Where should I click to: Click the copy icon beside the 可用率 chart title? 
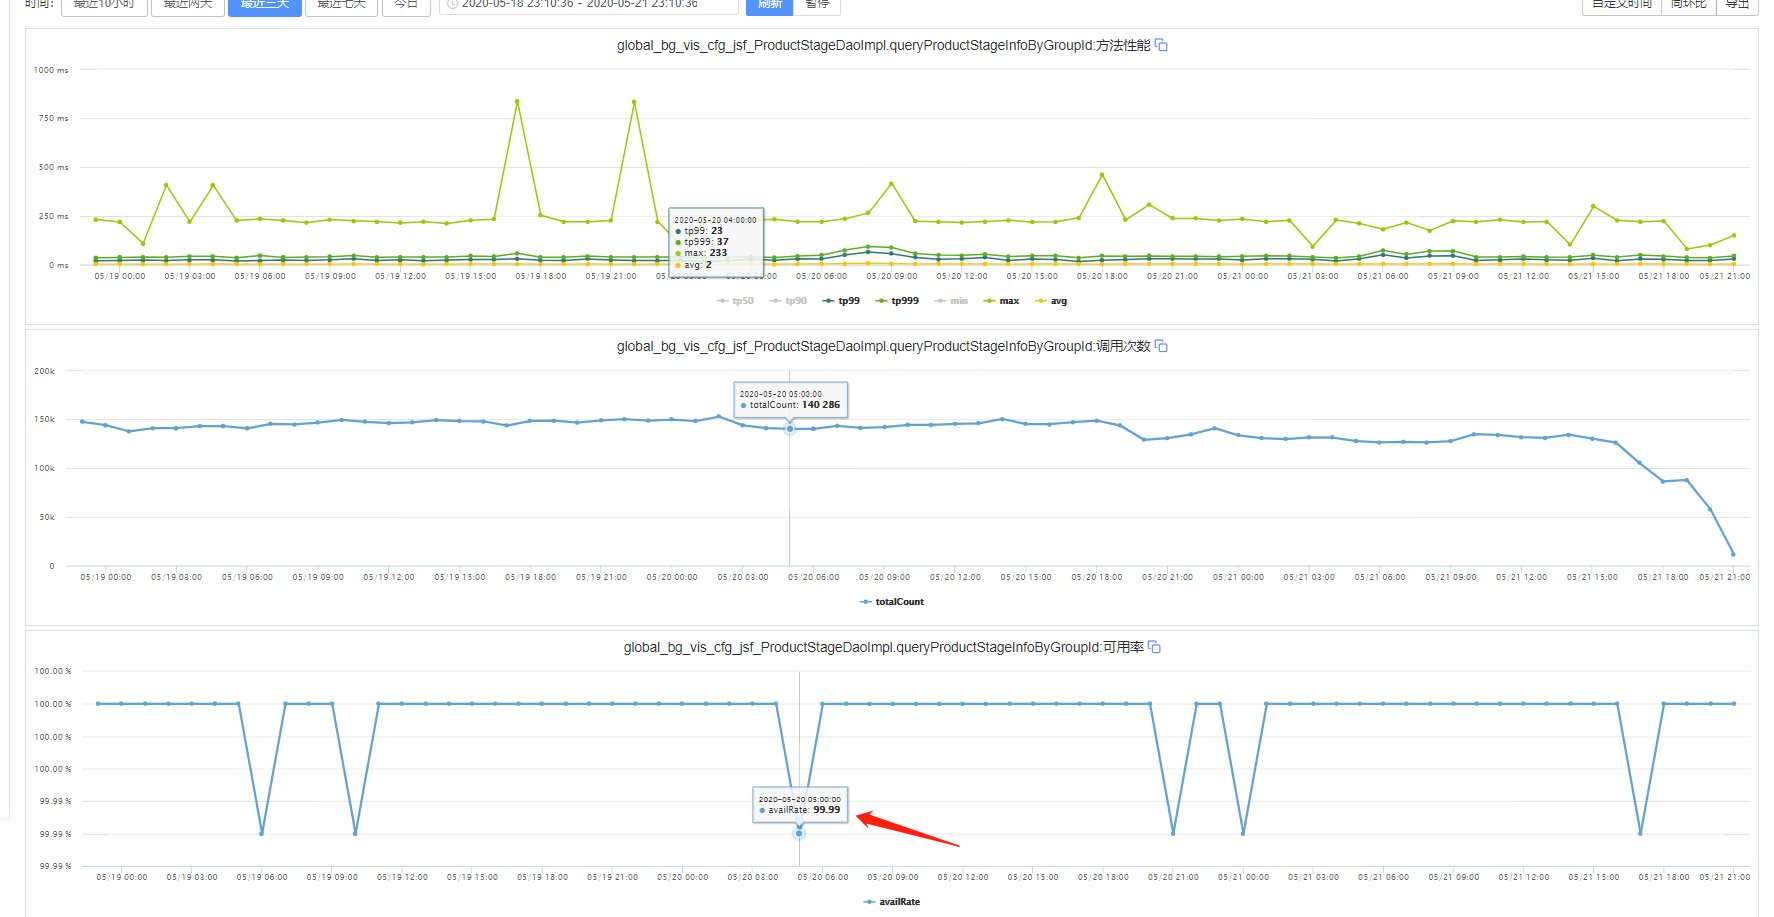point(1155,647)
